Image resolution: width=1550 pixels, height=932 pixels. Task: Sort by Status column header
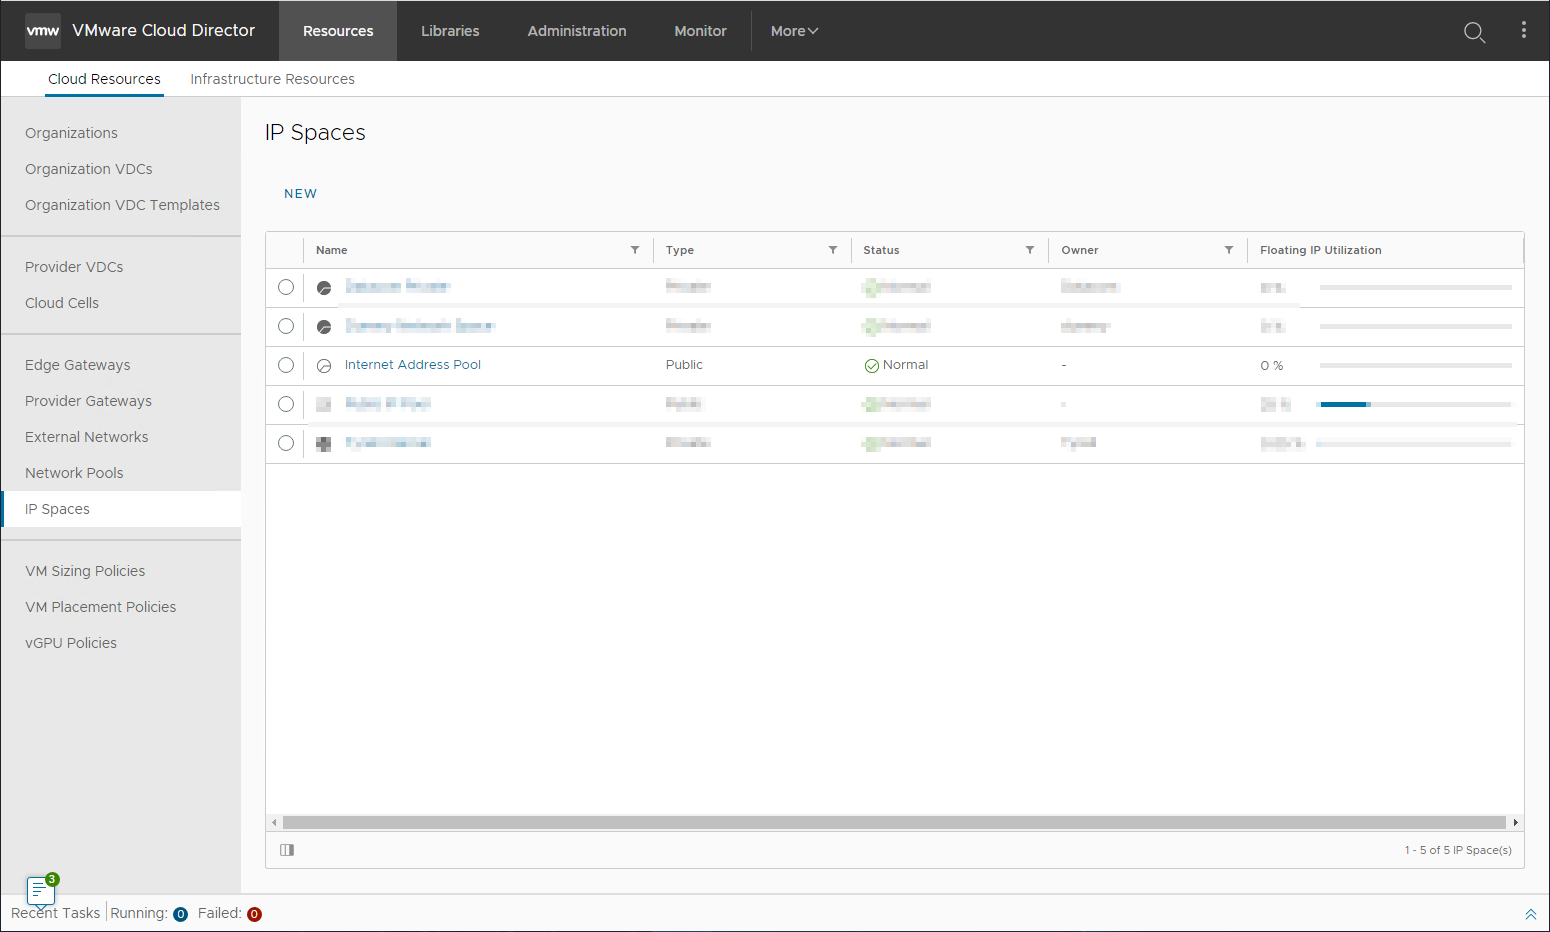(881, 250)
